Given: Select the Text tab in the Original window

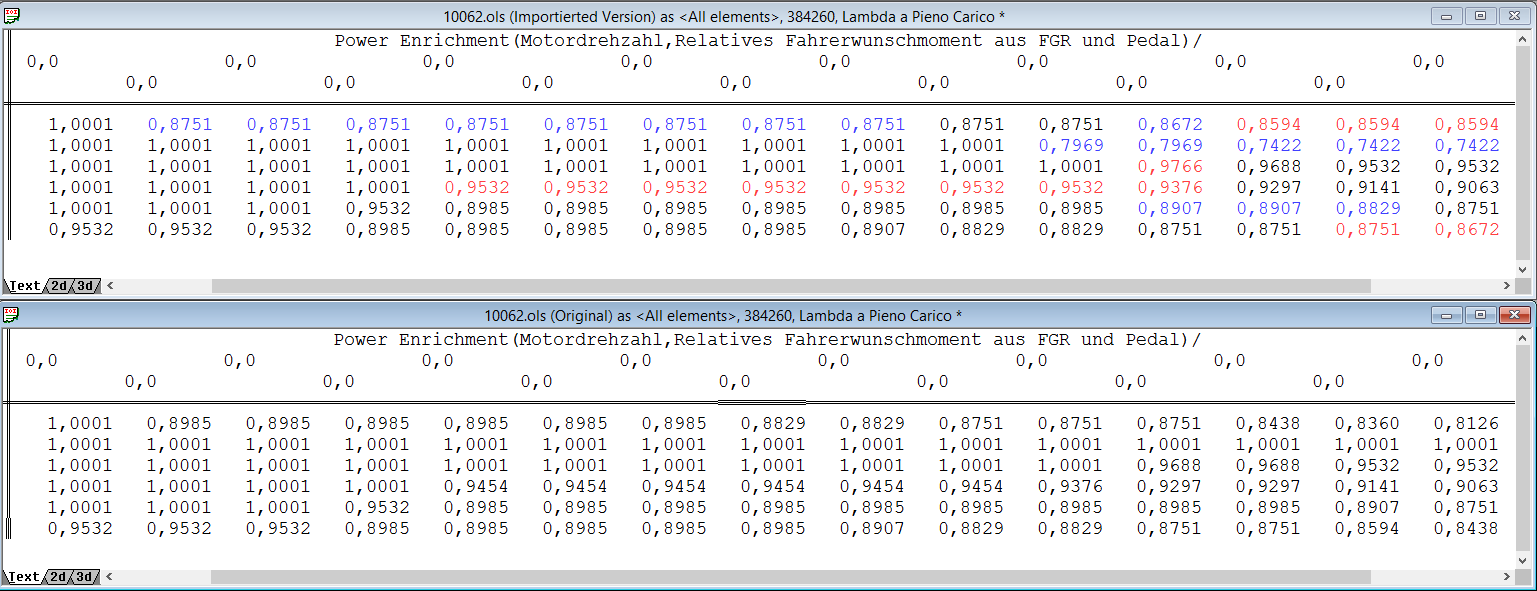Looking at the screenshot, I should (x=25, y=577).
